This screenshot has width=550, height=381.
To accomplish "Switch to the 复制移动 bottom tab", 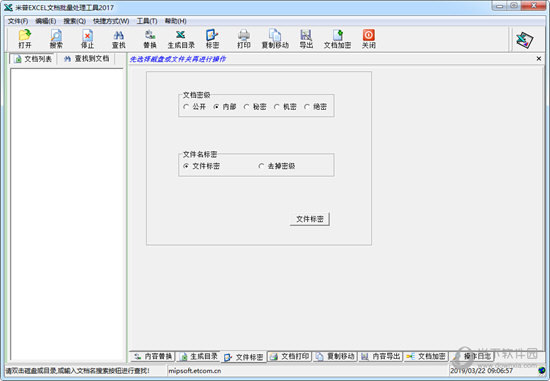I will pyautogui.click(x=335, y=356).
